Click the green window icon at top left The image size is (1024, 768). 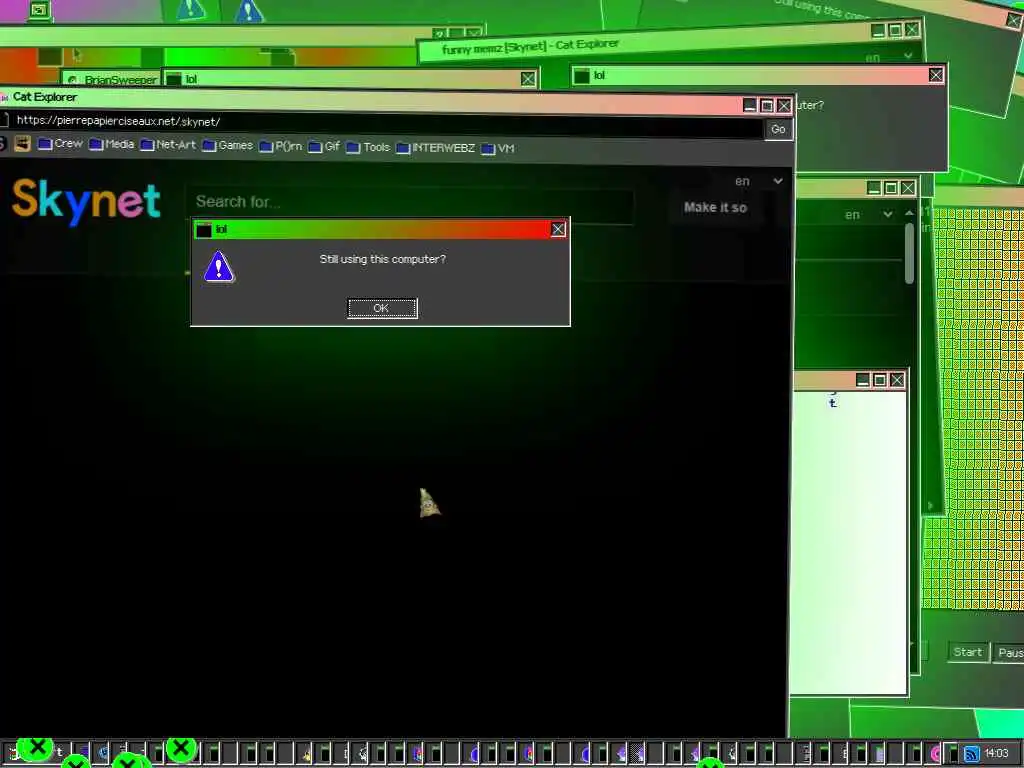[x=39, y=10]
